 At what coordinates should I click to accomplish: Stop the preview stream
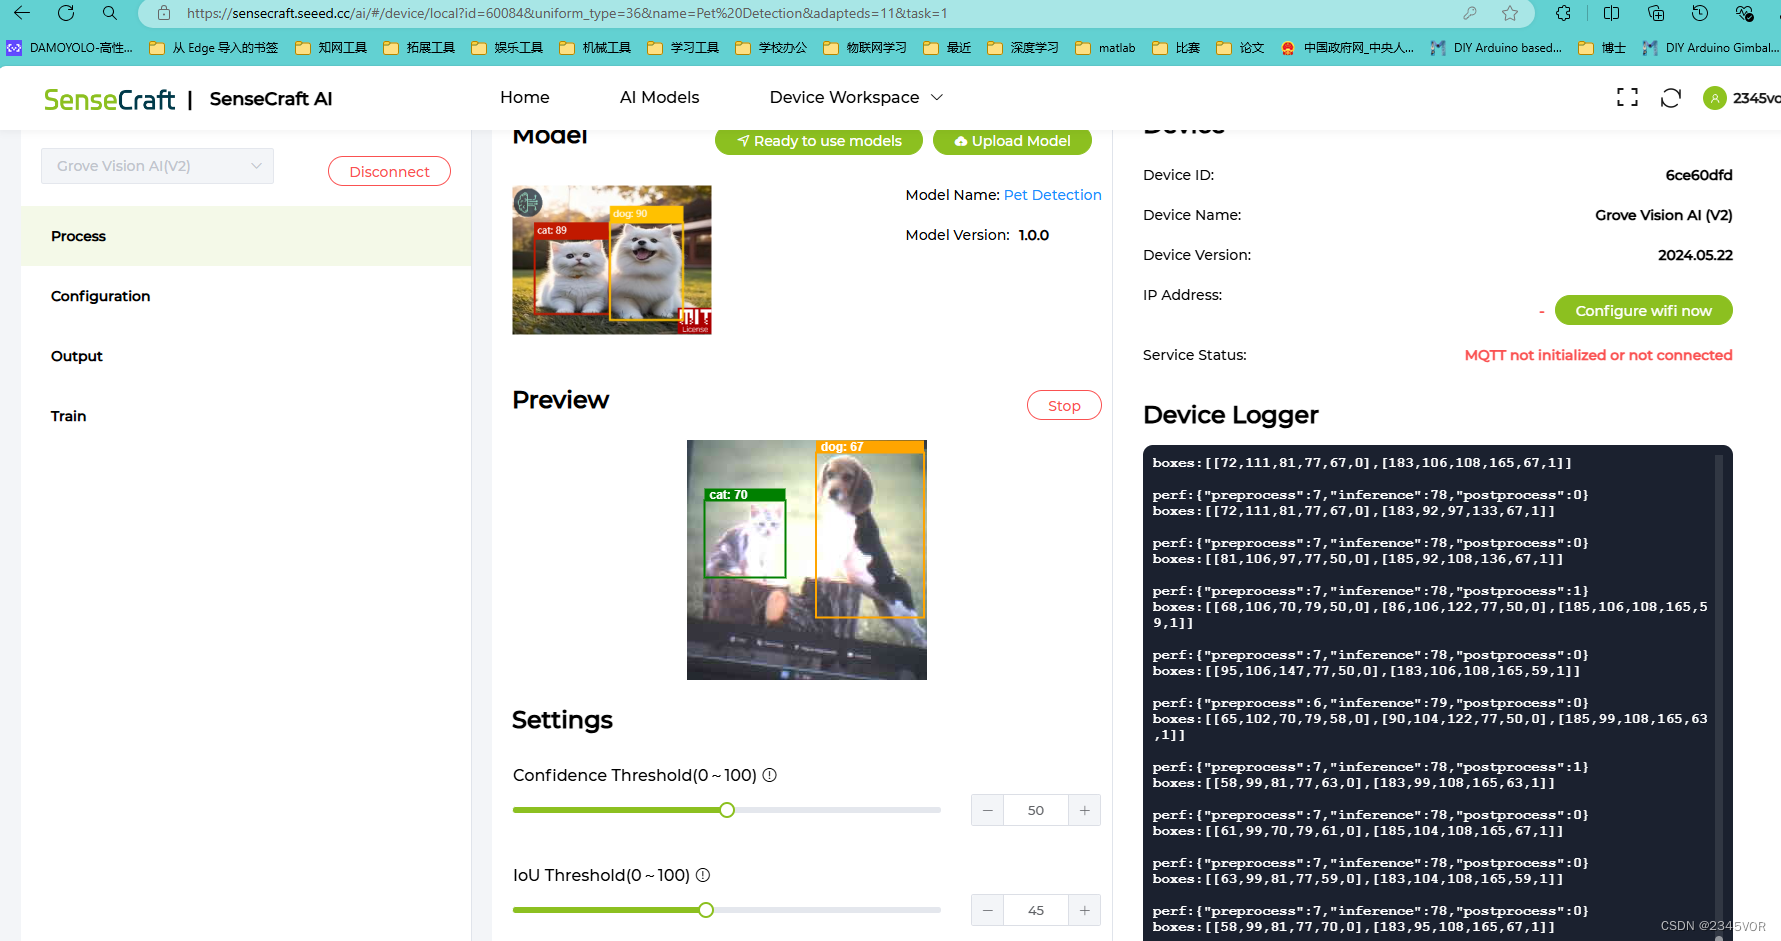click(1064, 405)
